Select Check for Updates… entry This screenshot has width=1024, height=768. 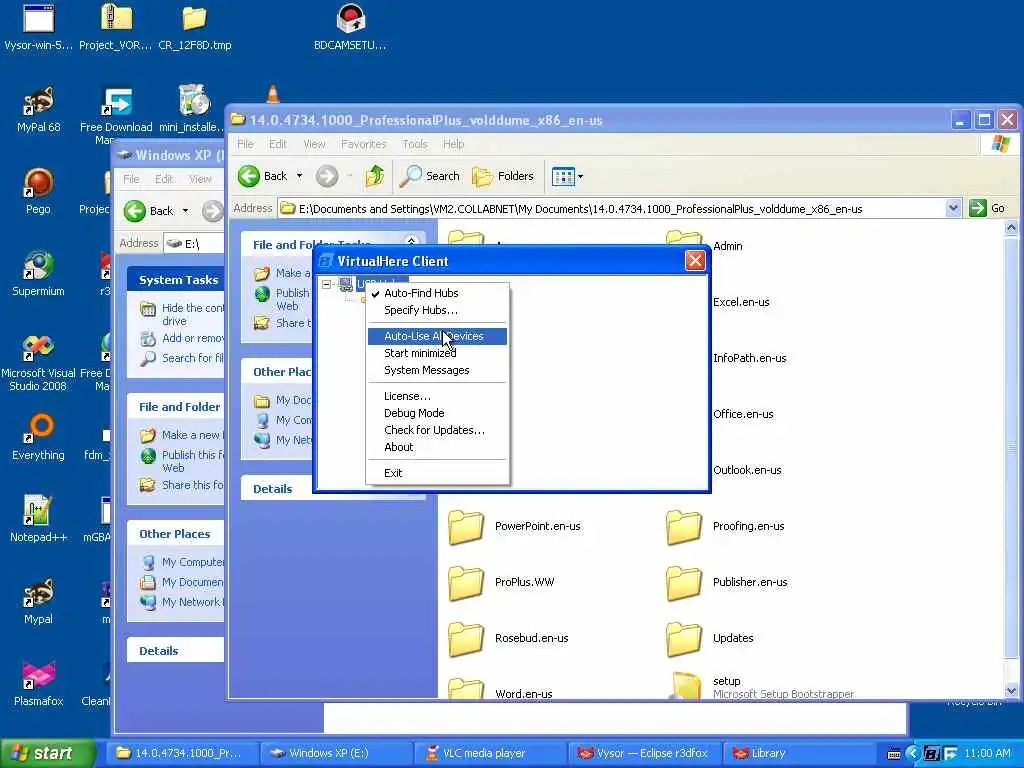(437, 430)
